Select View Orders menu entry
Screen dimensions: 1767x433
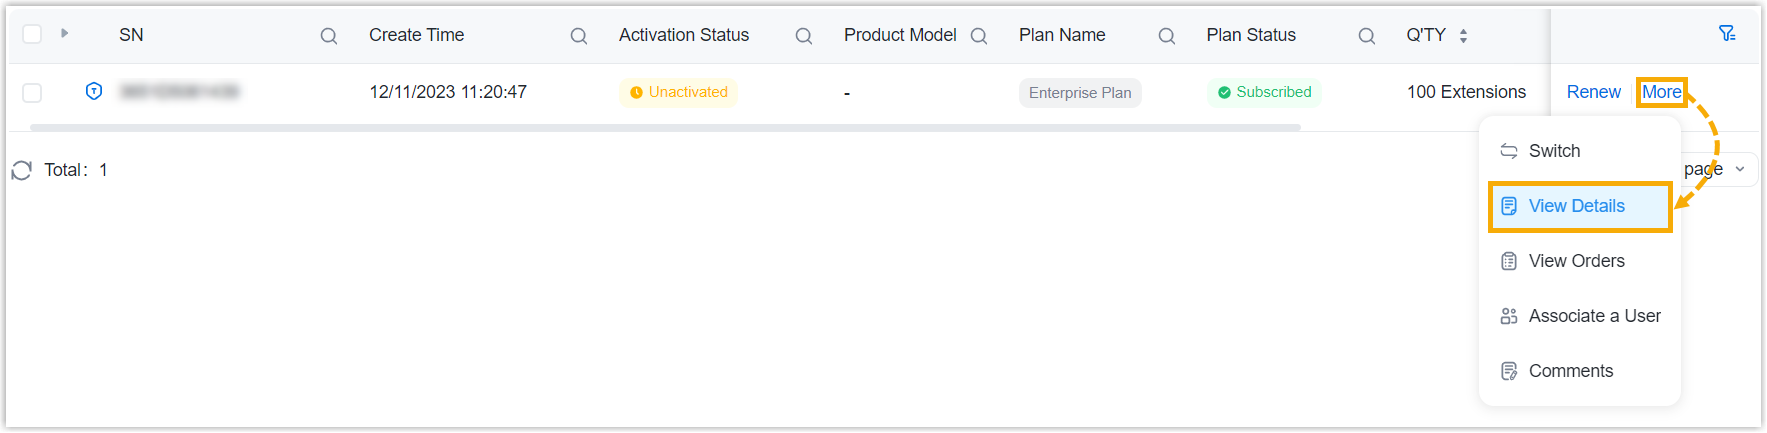coord(1576,261)
